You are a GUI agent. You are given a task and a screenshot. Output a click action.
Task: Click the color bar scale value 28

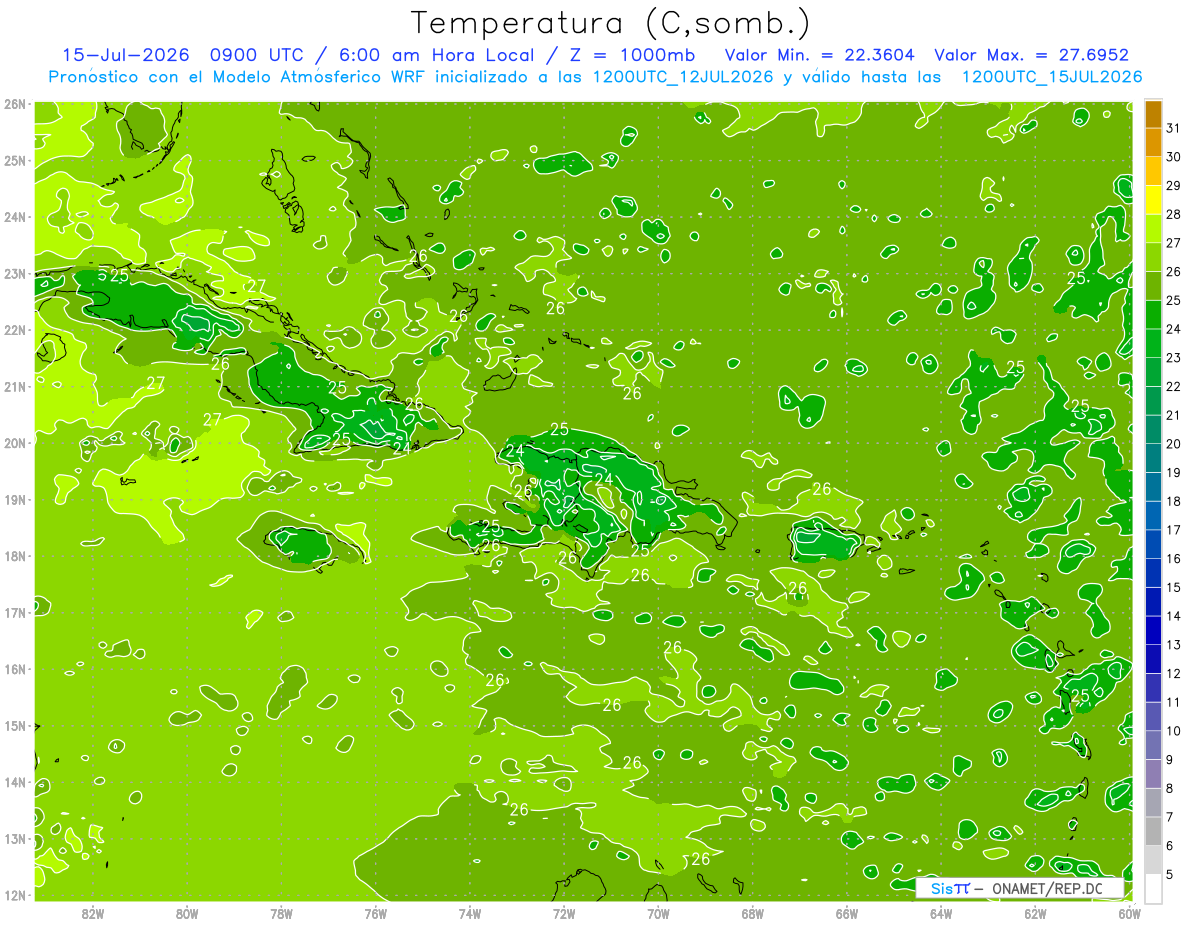(x=1174, y=214)
